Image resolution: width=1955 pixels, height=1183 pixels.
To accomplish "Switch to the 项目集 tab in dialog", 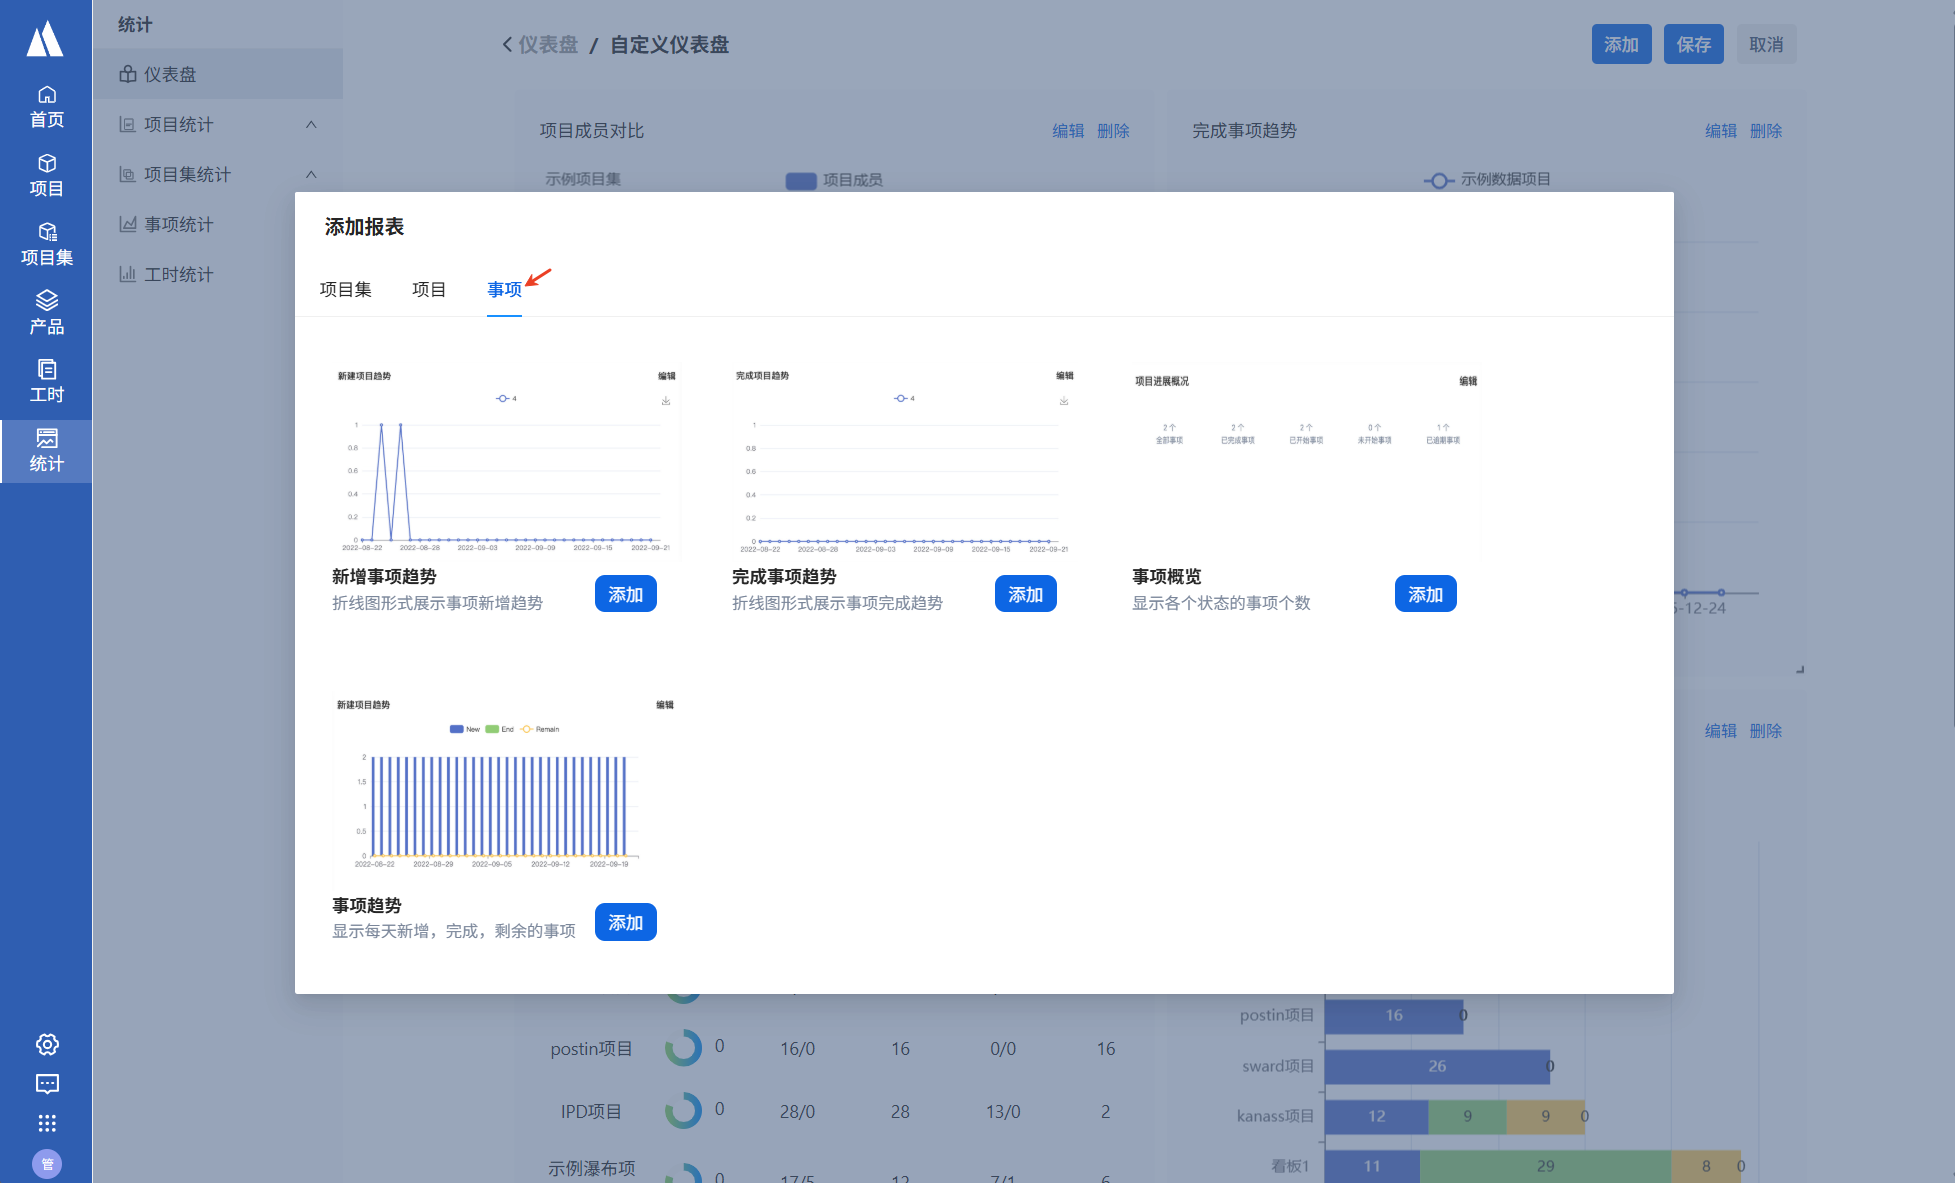I will click(x=345, y=290).
